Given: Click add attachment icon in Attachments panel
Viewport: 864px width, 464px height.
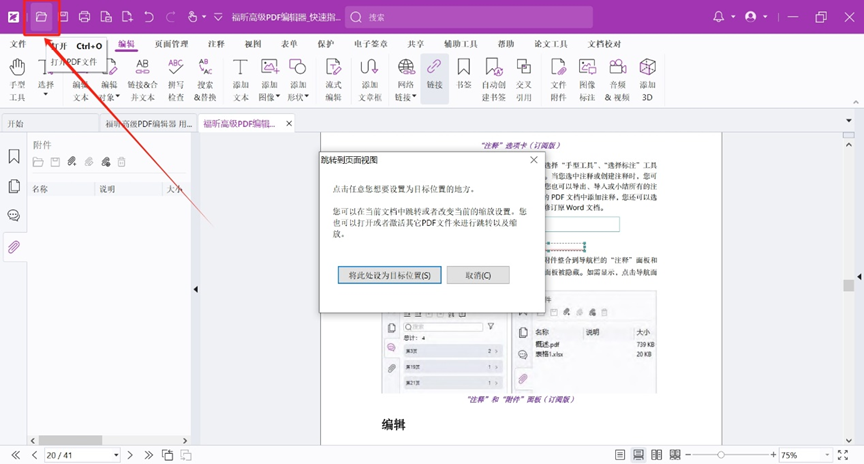Looking at the screenshot, I should point(72,161).
